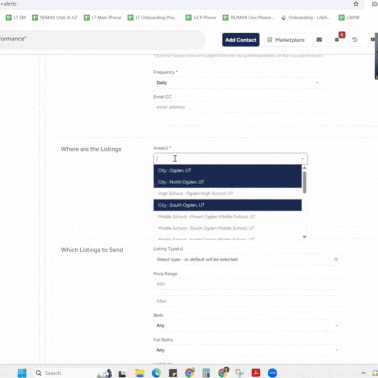Show hidden system tray icons
Image resolution: width=378 pixels, height=378 pixels.
point(363,373)
